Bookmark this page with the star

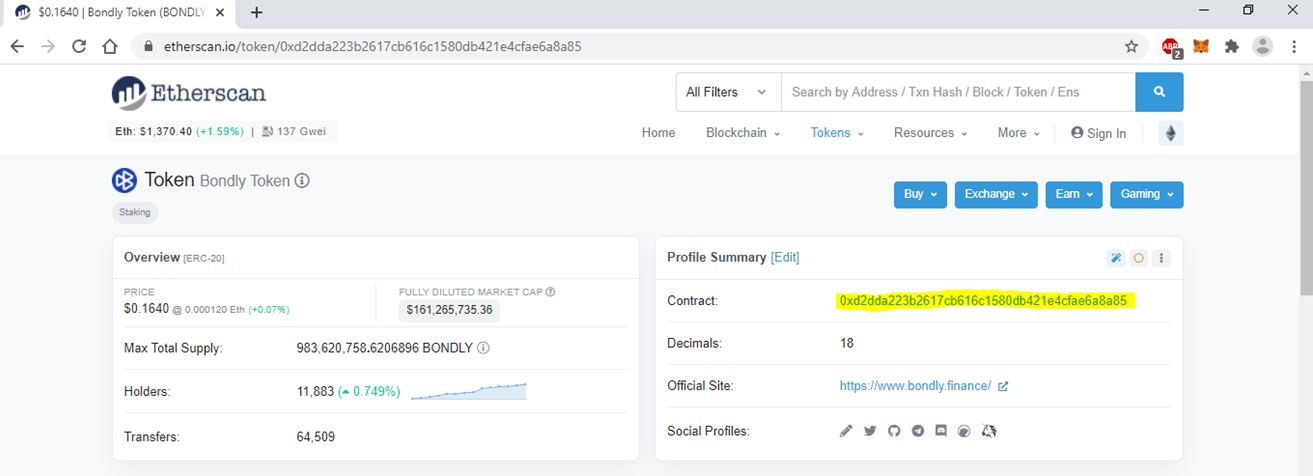click(x=1131, y=46)
